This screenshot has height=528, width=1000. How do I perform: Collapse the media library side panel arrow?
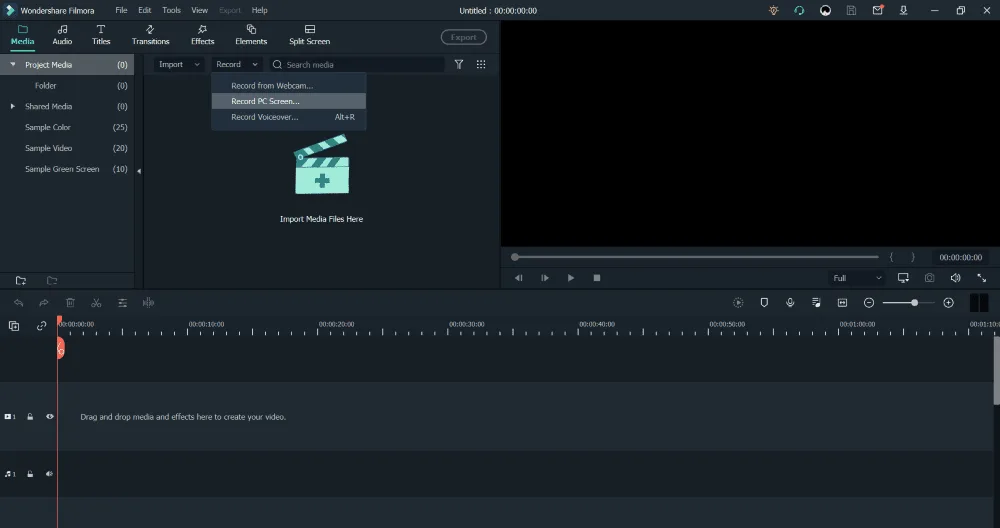point(139,171)
